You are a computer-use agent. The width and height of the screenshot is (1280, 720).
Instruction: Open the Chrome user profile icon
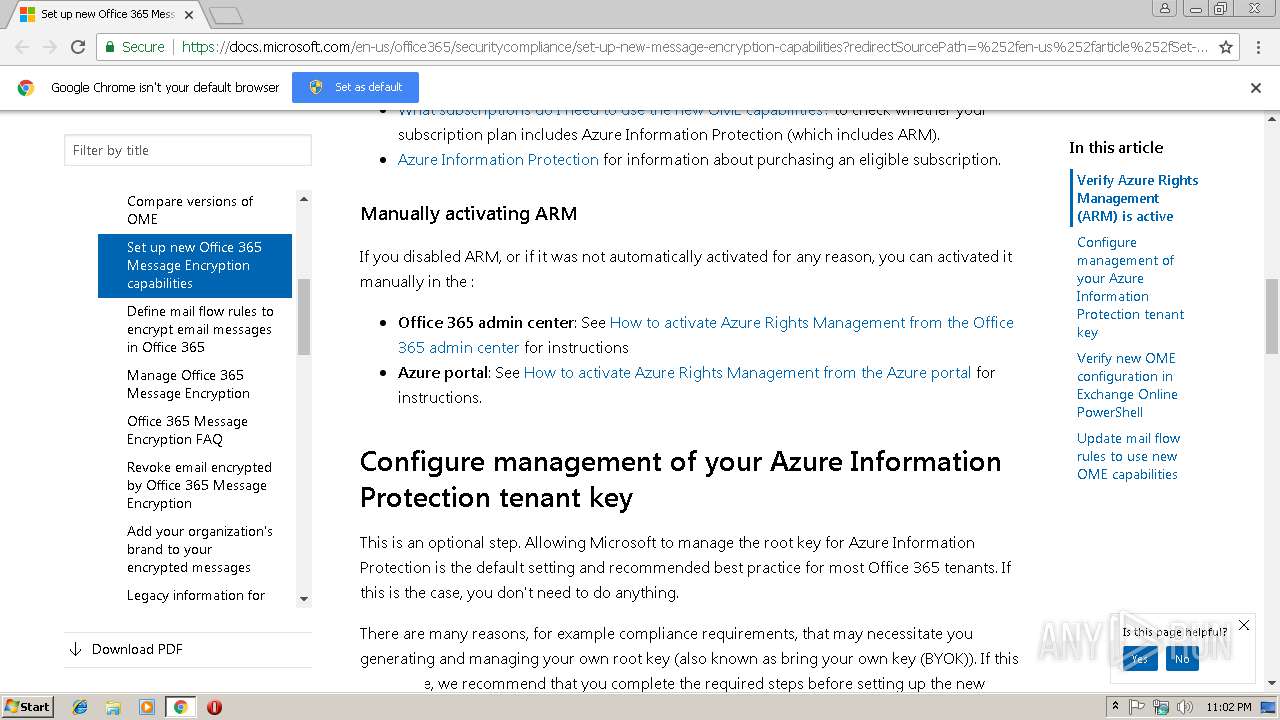click(x=1165, y=8)
